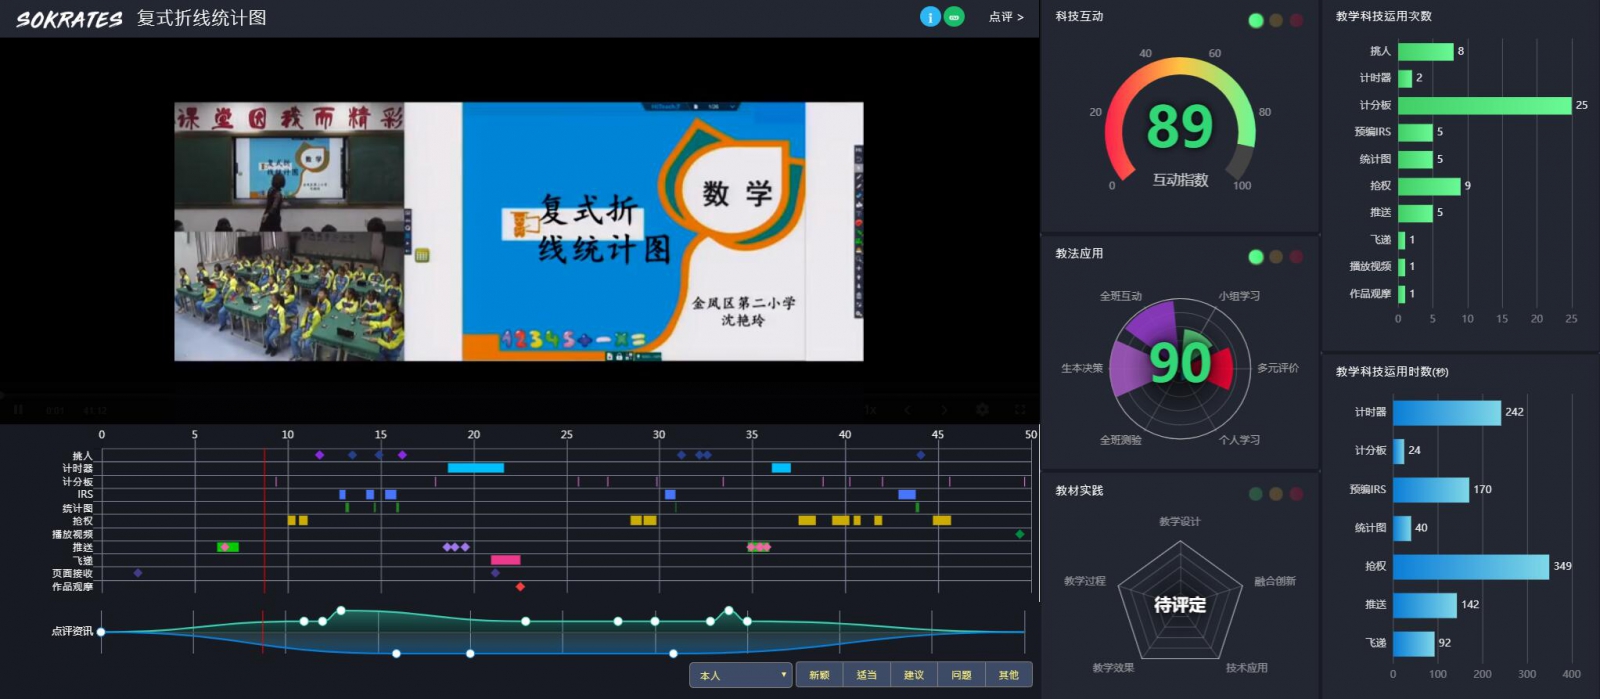Image resolution: width=1600 pixels, height=699 pixels.
Task: Change the 1x playback speed
Action: pos(870,409)
